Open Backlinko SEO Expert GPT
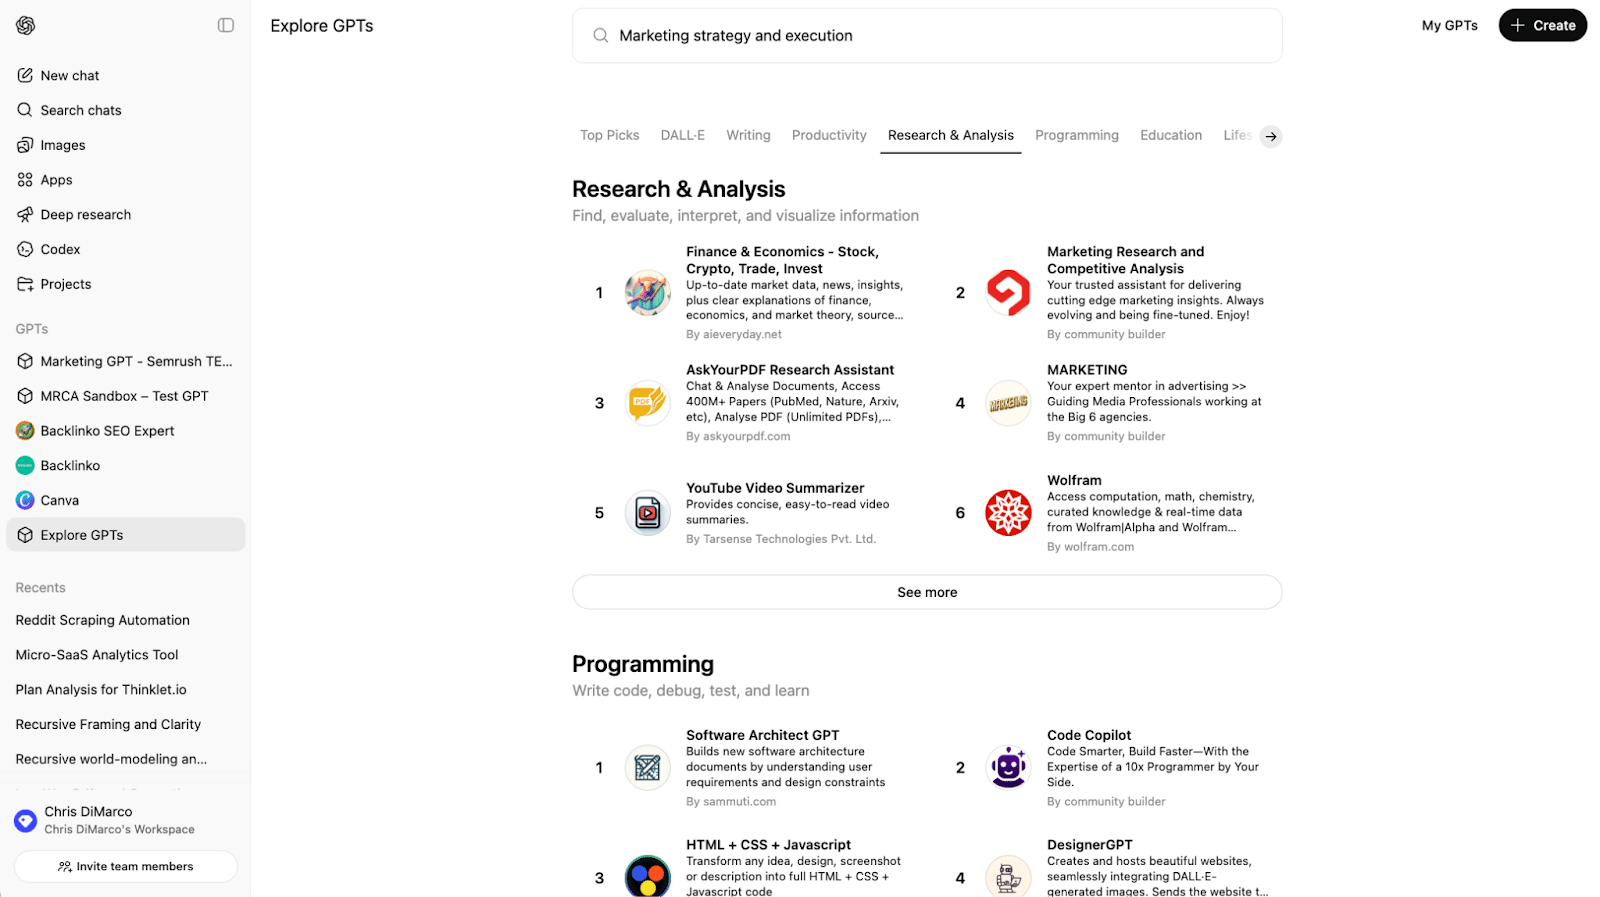1600x897 pixels. coord(126,431)
